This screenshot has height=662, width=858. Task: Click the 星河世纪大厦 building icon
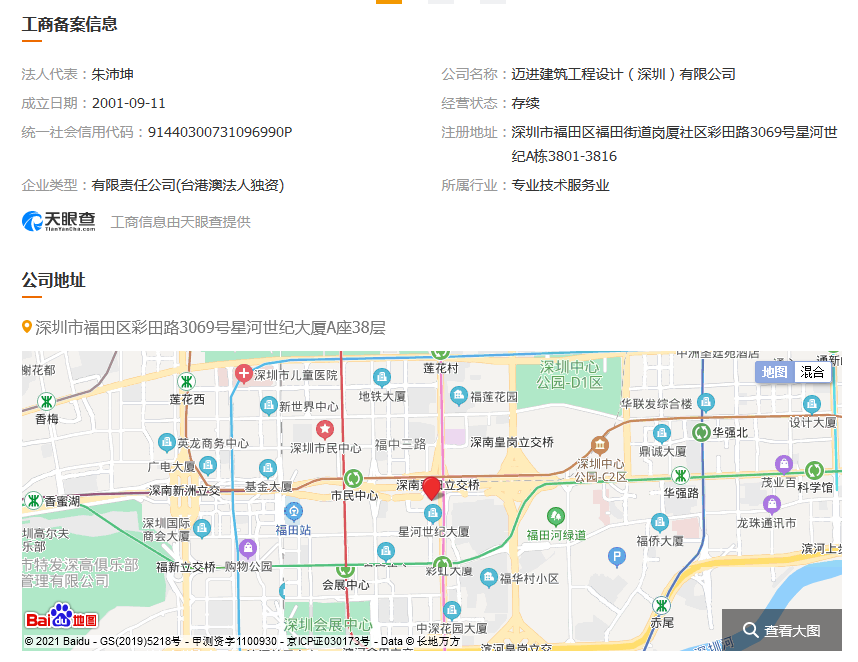click(x=433, y=513)
